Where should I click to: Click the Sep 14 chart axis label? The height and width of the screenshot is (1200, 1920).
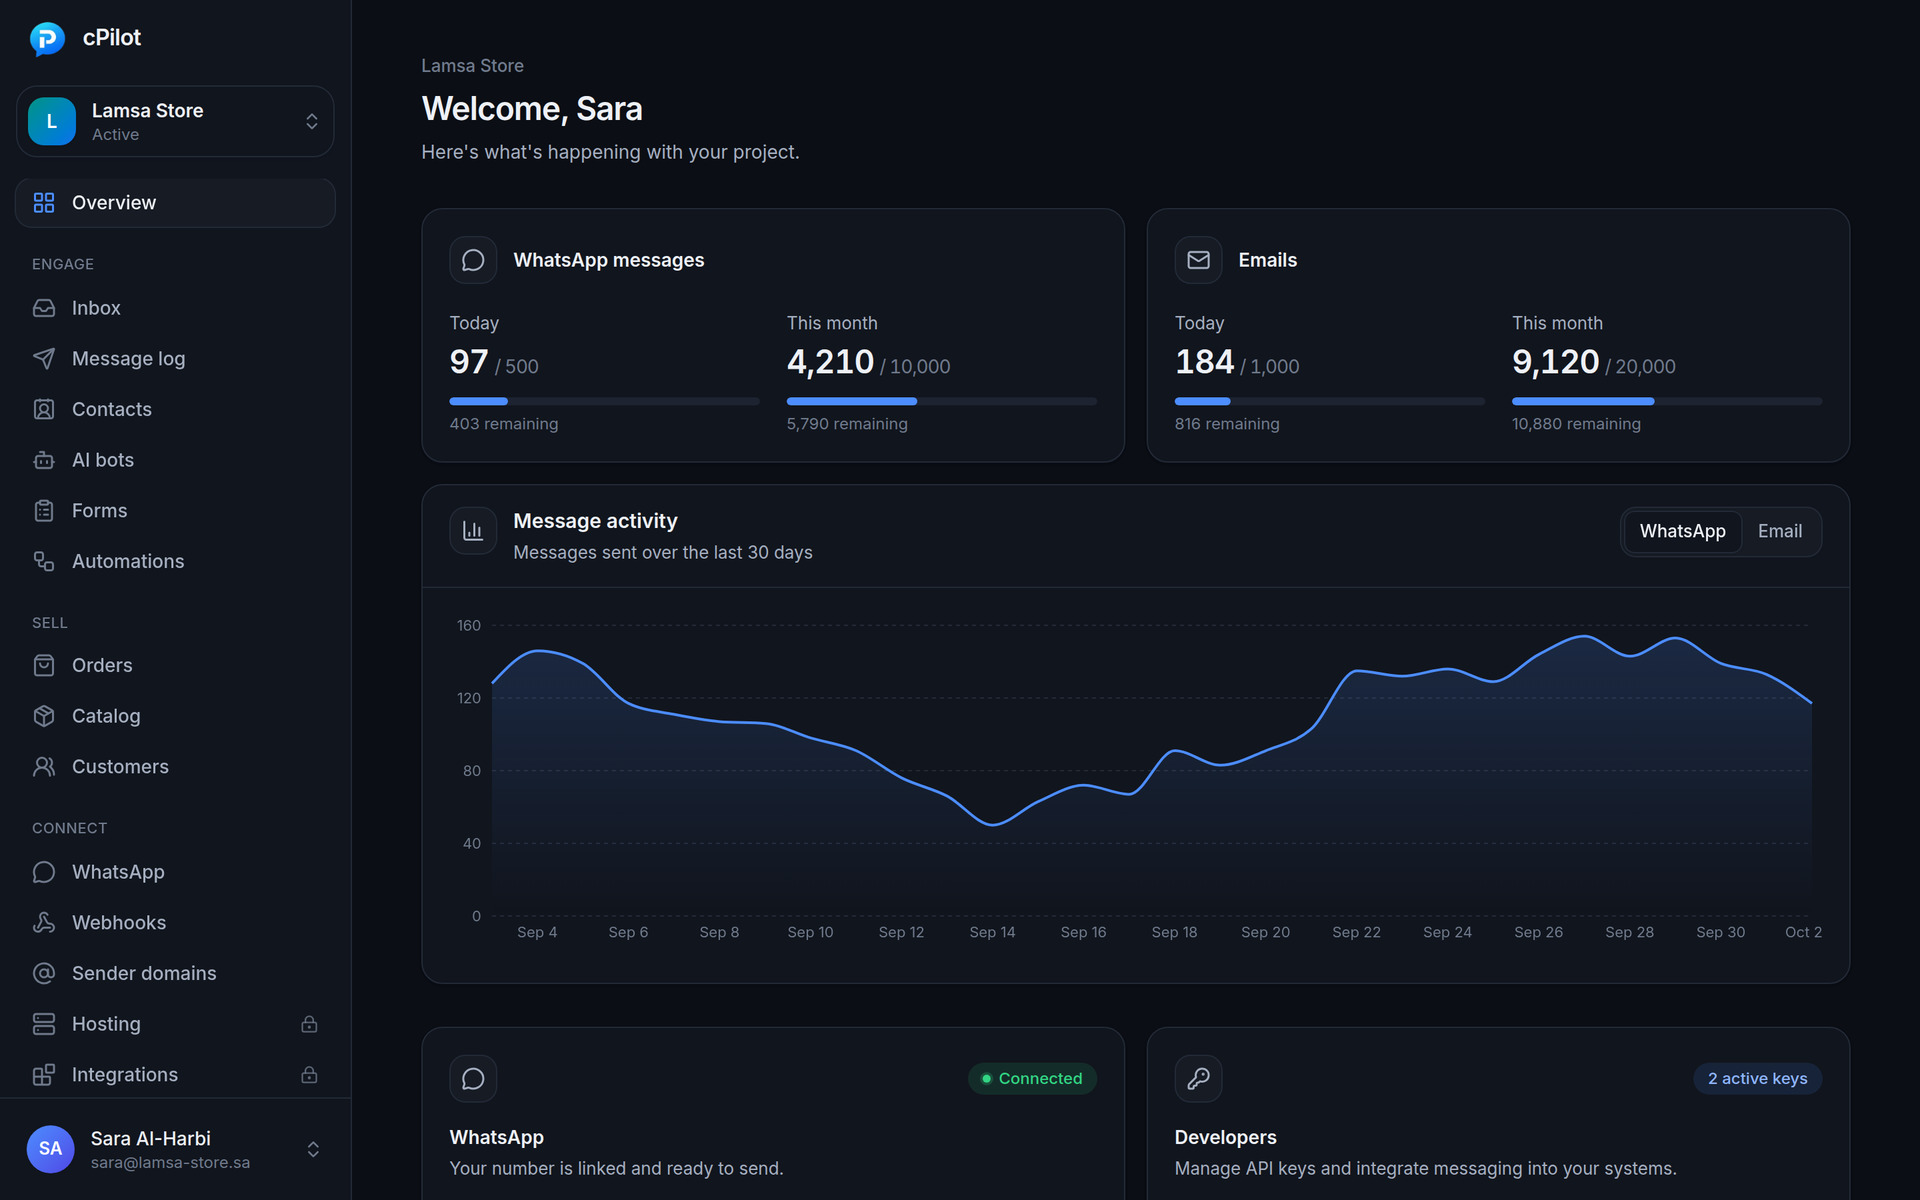pyautogui.click(x=992, y=932)
